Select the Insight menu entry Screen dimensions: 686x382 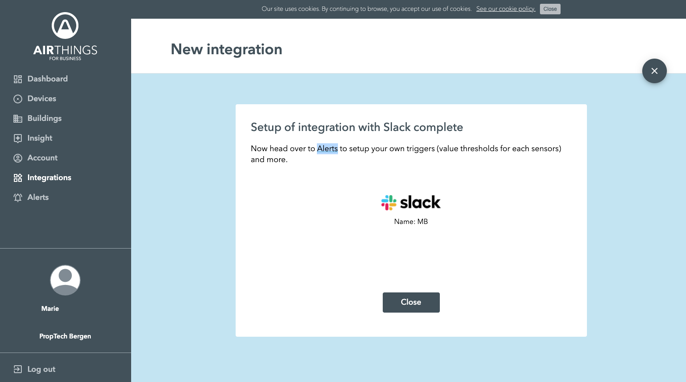(x=39, y=138)
